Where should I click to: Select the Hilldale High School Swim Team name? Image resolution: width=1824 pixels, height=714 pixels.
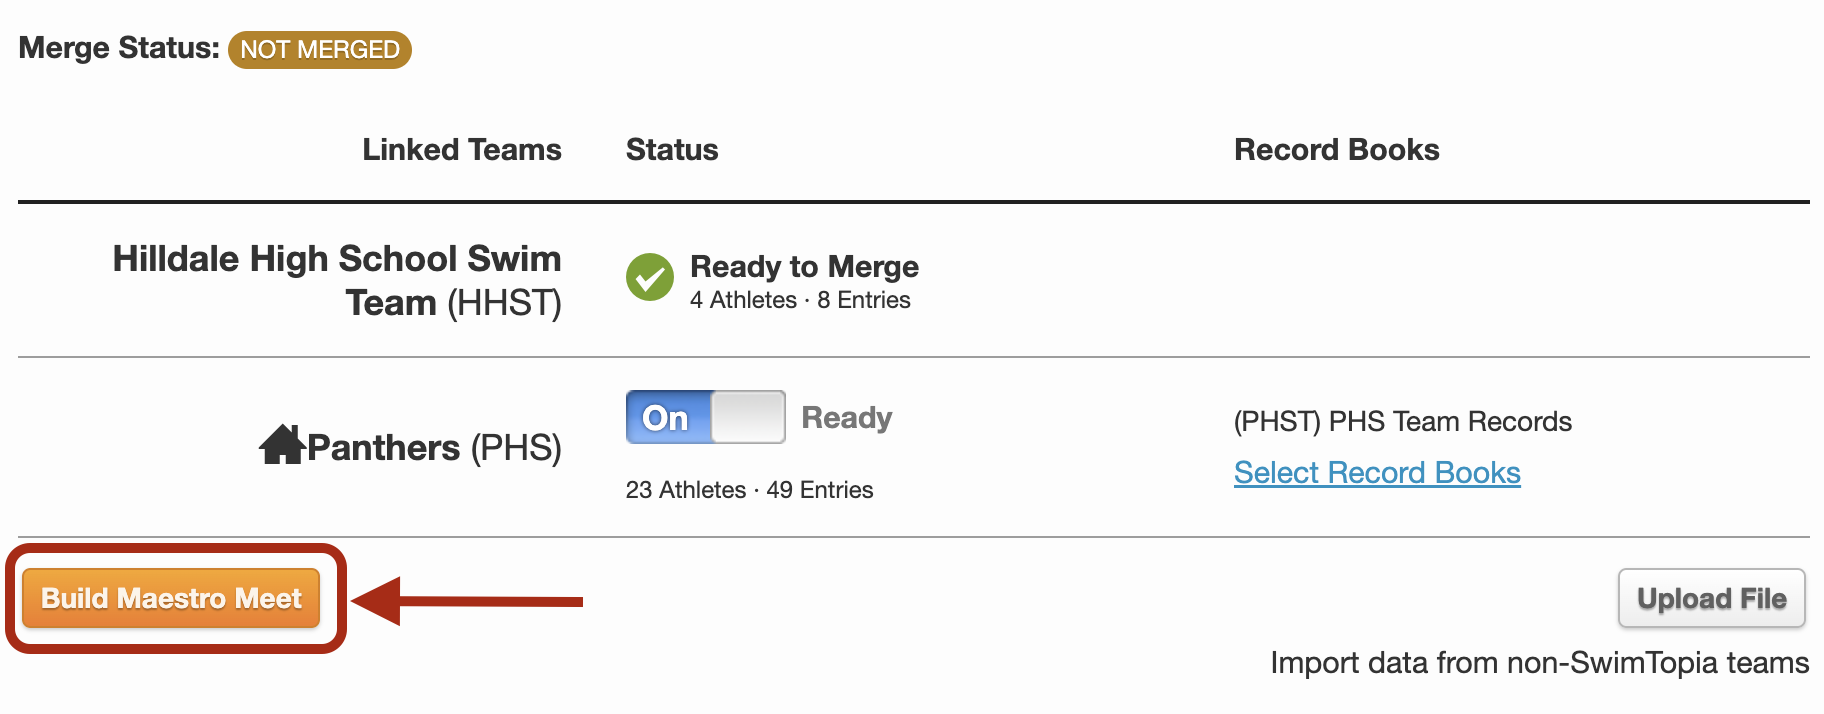point(337,280)
